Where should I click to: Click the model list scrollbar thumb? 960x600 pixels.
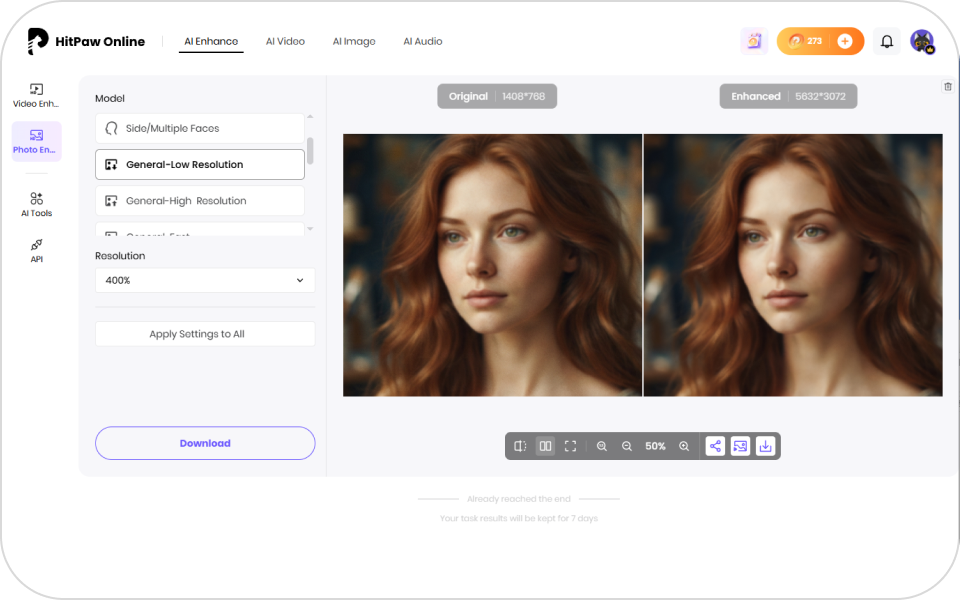310,151
